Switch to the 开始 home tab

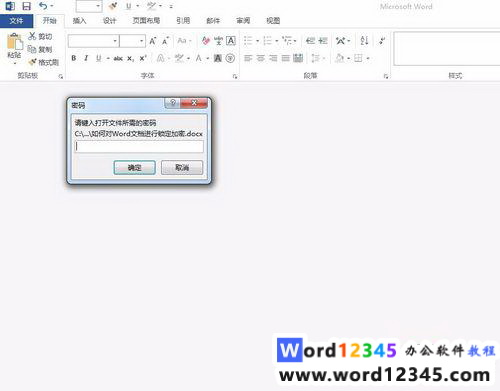(49, 21)
